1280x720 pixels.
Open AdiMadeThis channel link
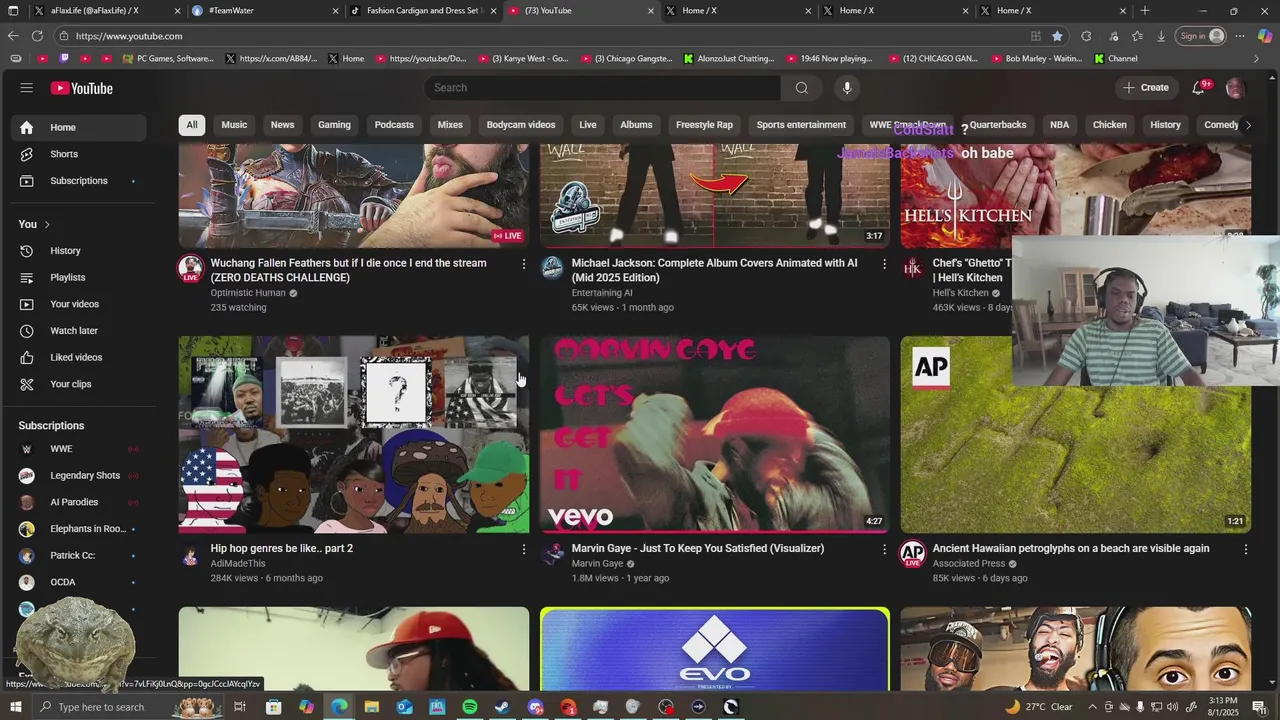tap(238, 563)
